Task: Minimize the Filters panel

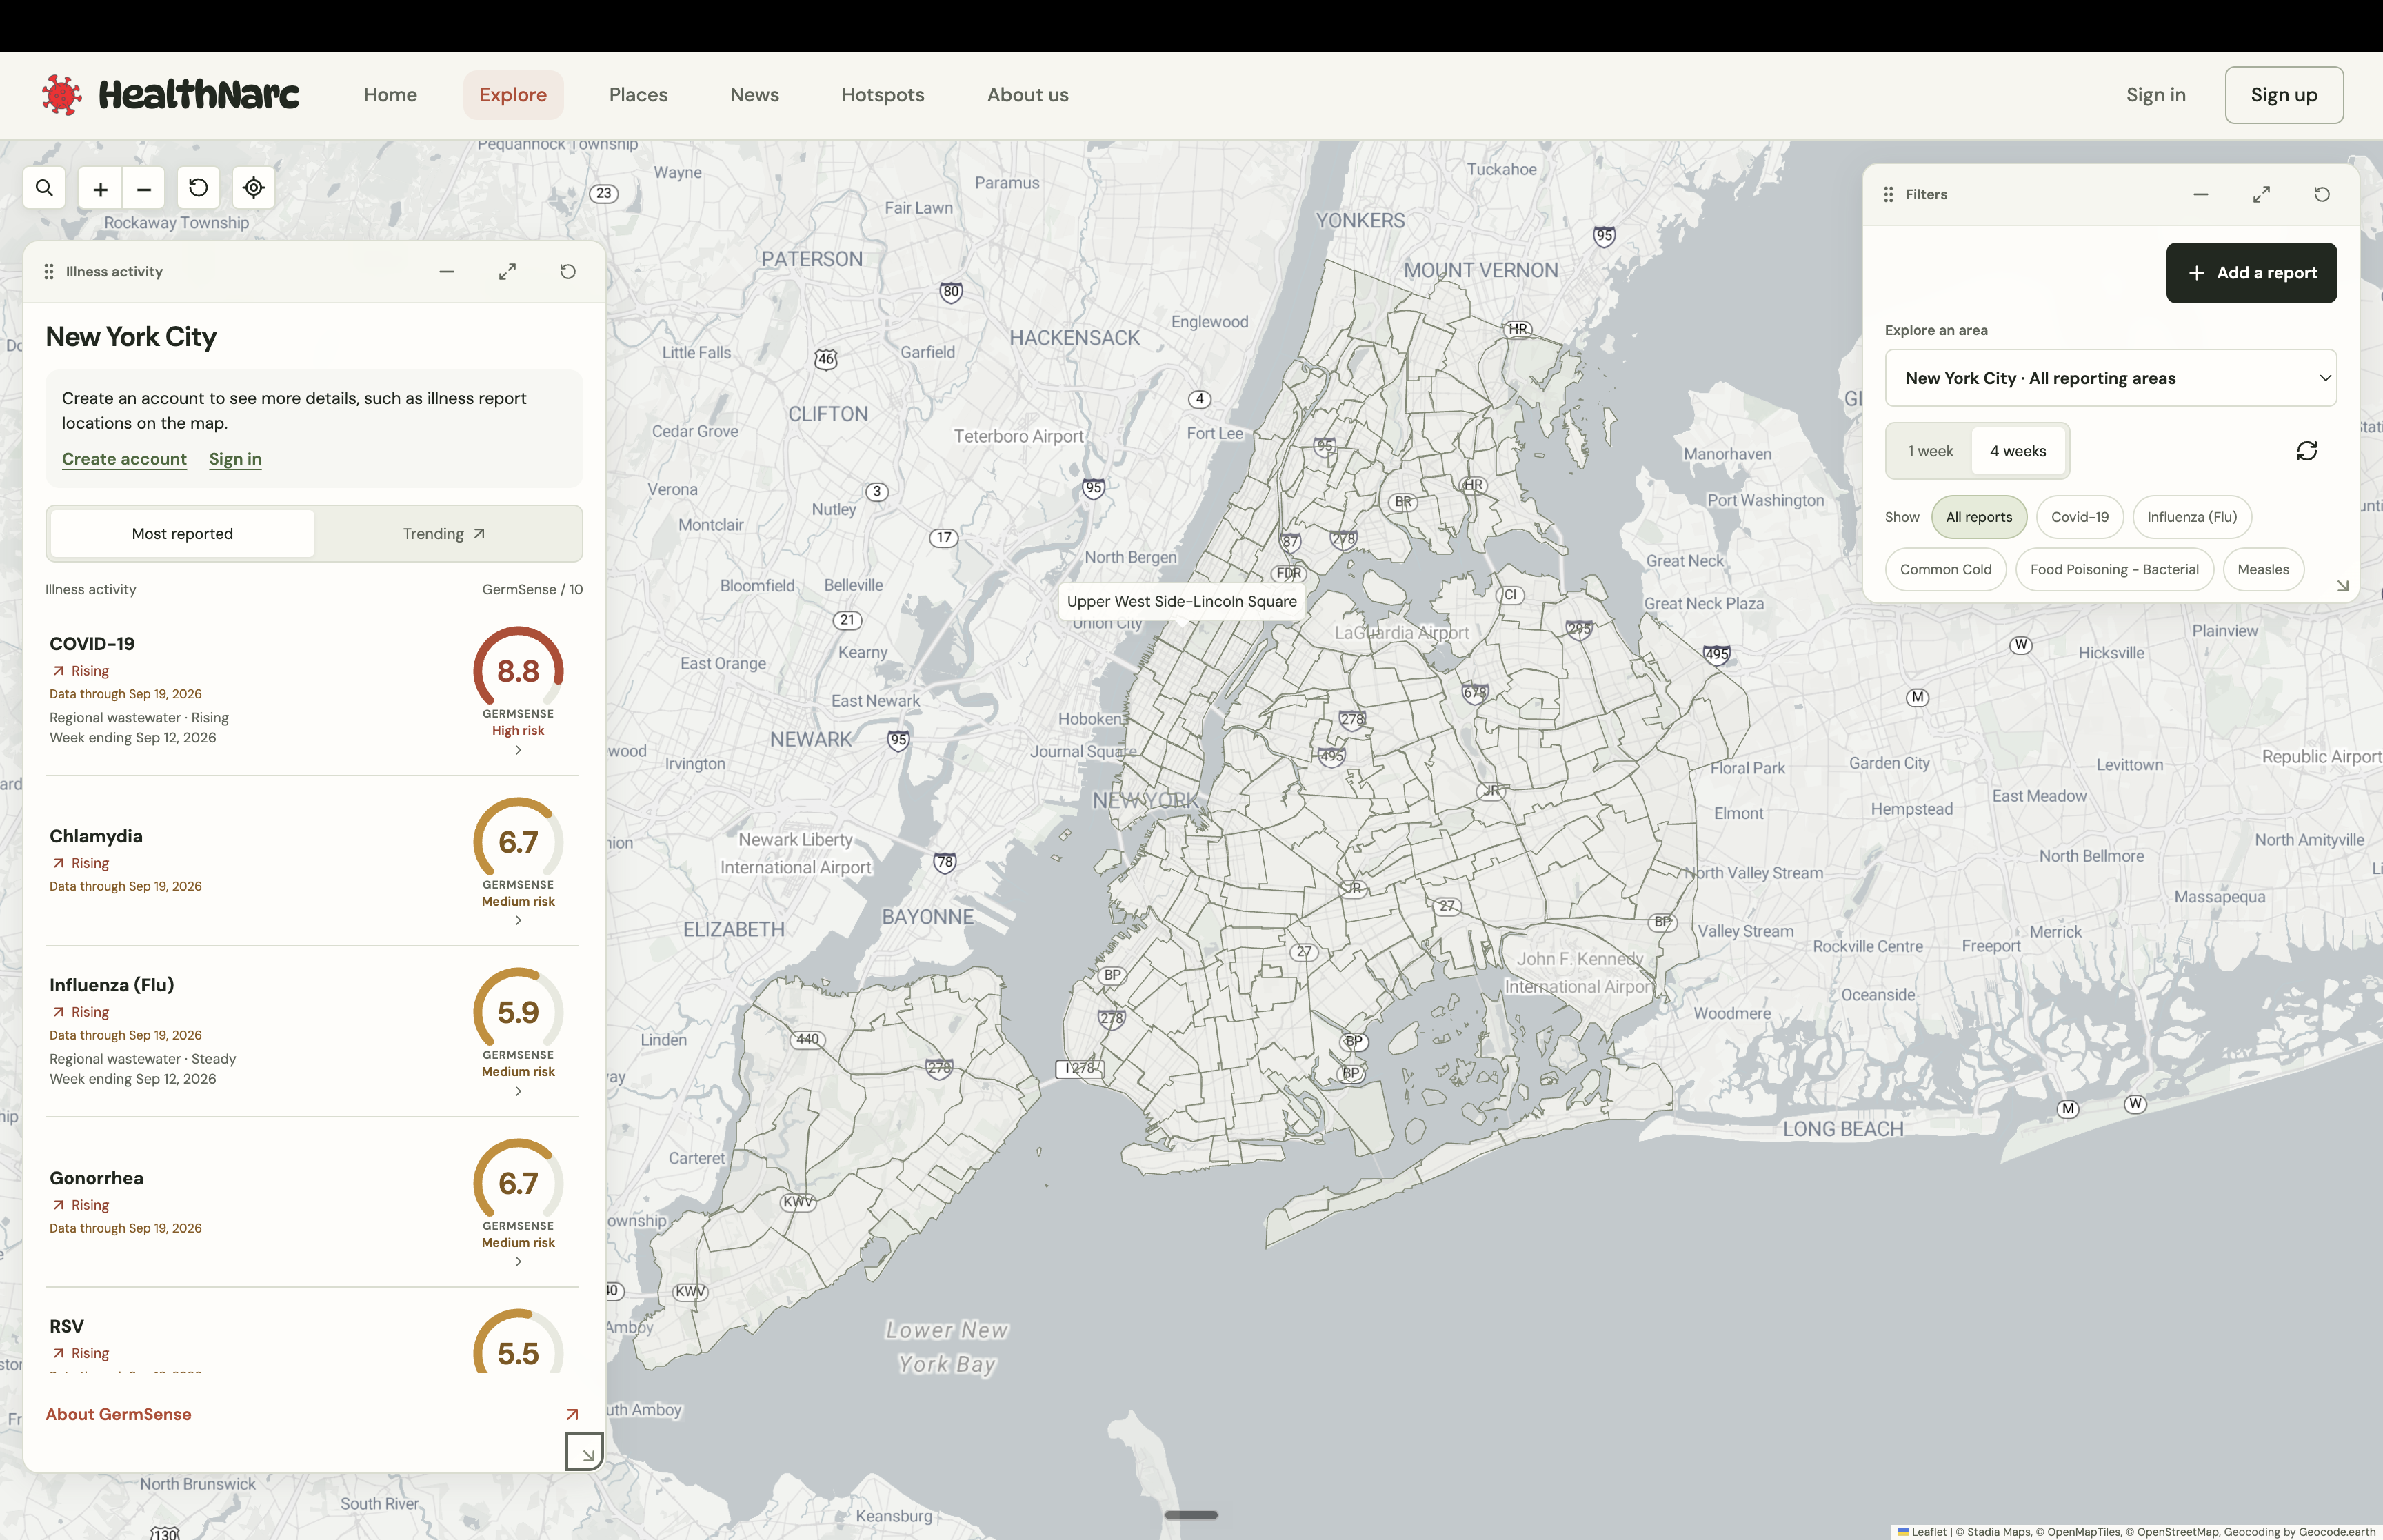Action: pyautogui.click(x=2201, y=194)
